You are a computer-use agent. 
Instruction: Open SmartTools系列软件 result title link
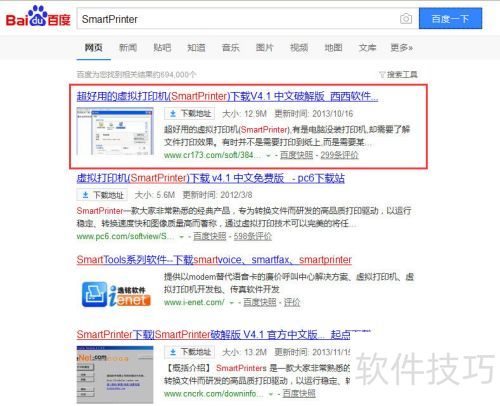click(x=214, y=260)
